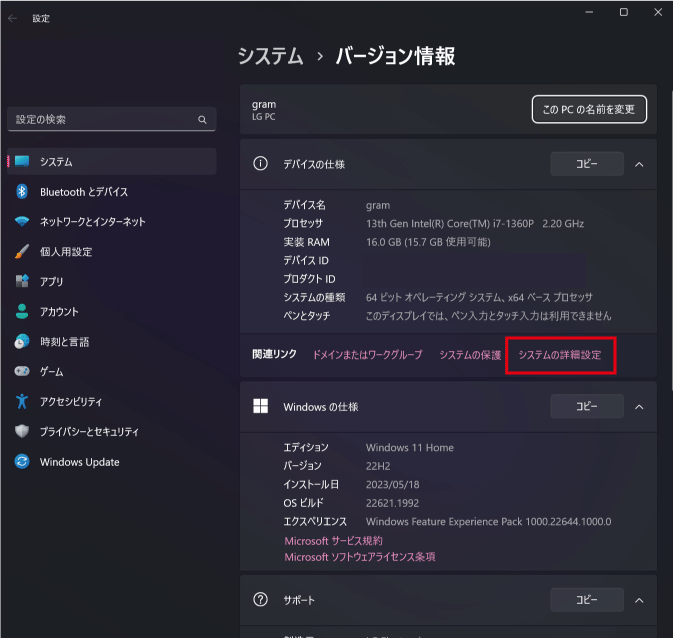Select システム in the sidebar
673x638 pixels.
coord(56,162)
